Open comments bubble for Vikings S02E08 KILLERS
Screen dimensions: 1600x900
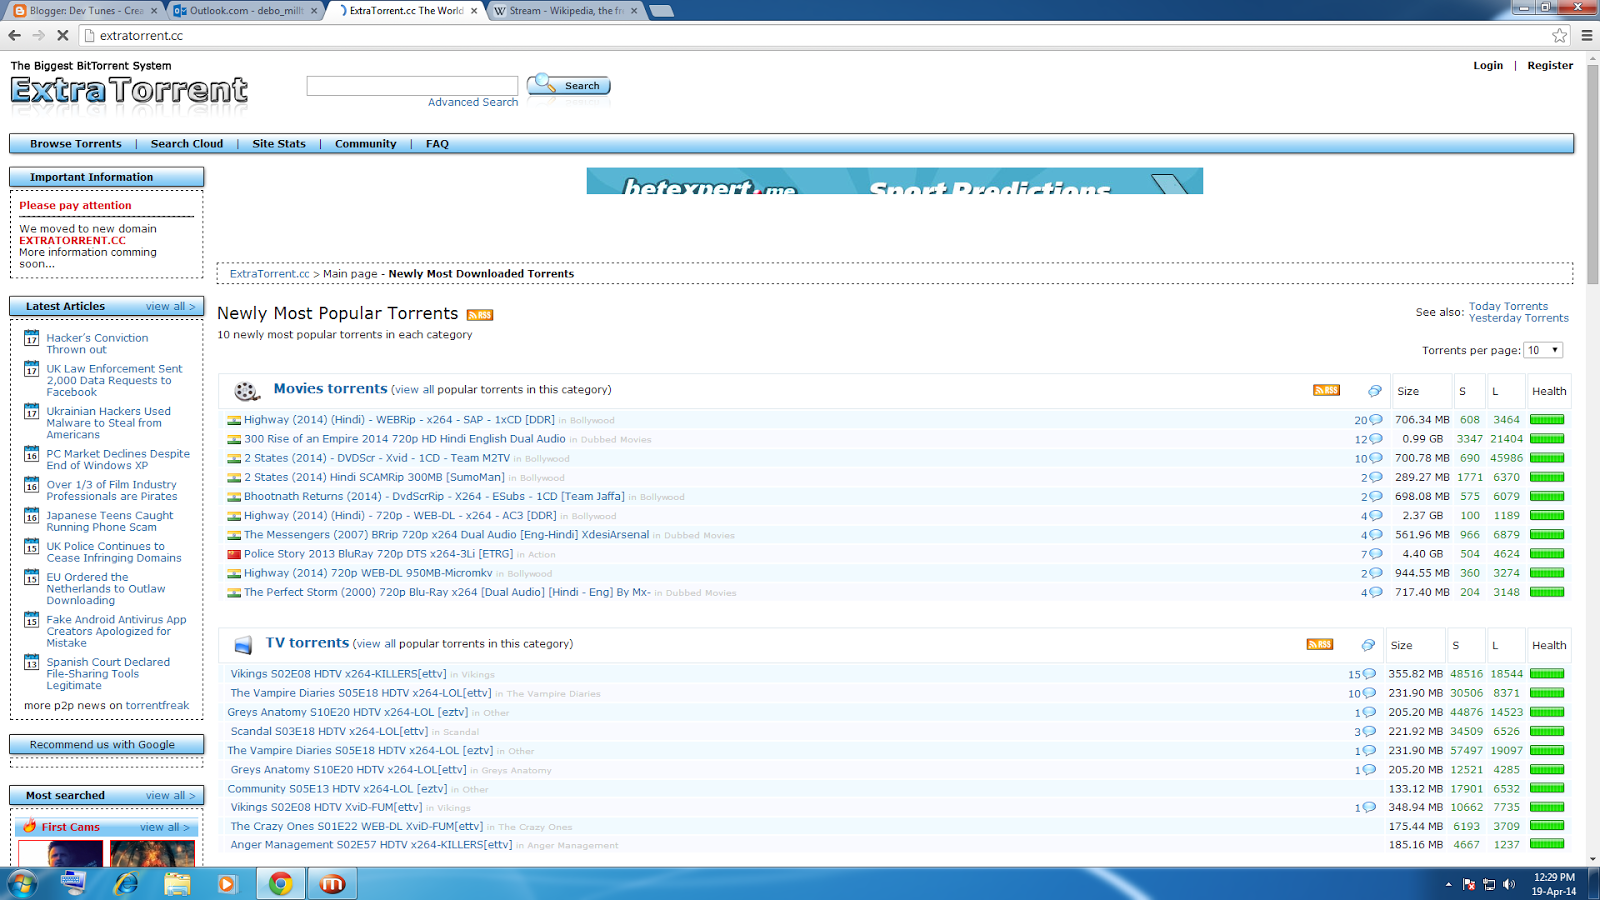pos(1369,674)
